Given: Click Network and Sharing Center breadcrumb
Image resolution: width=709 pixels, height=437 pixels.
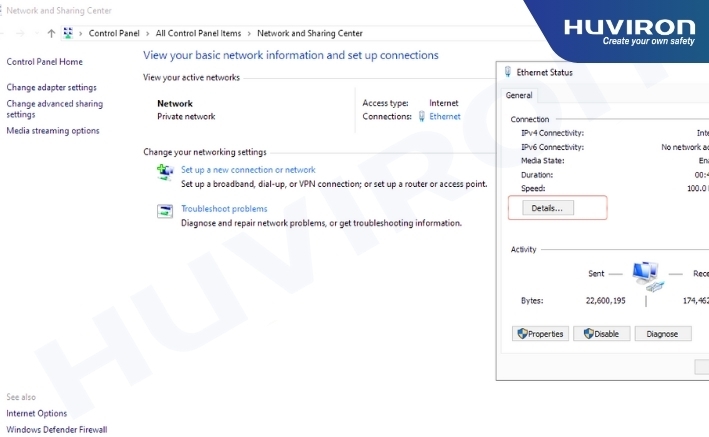Looking at the screenshot, I should [310, 33].
